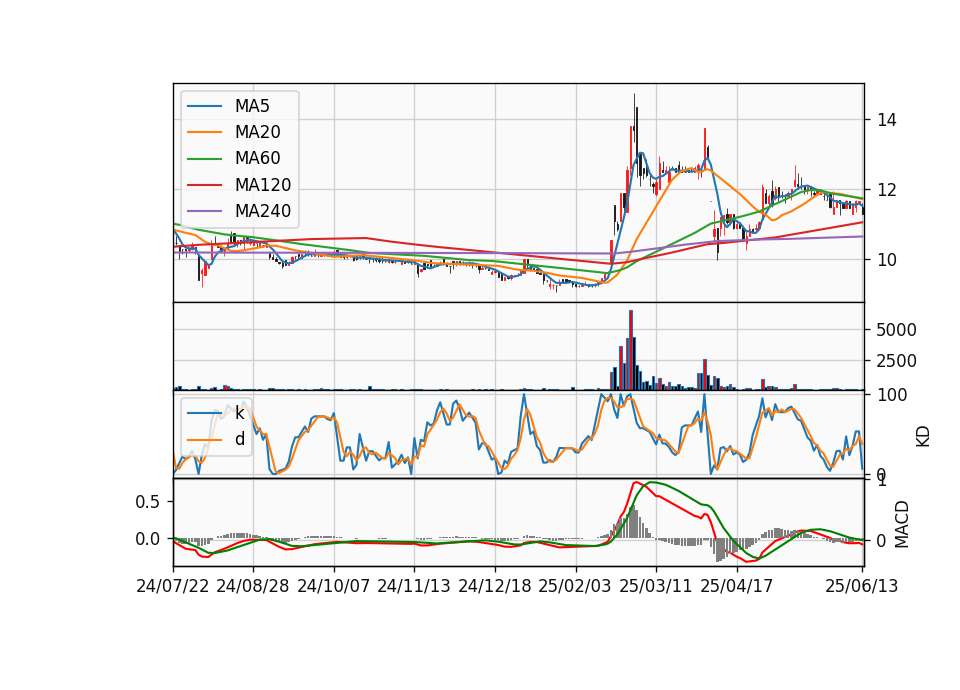The width and height of the screenshot is (960, 690).
Task: Click the price axis value 10
Action: tap(887, 260)
